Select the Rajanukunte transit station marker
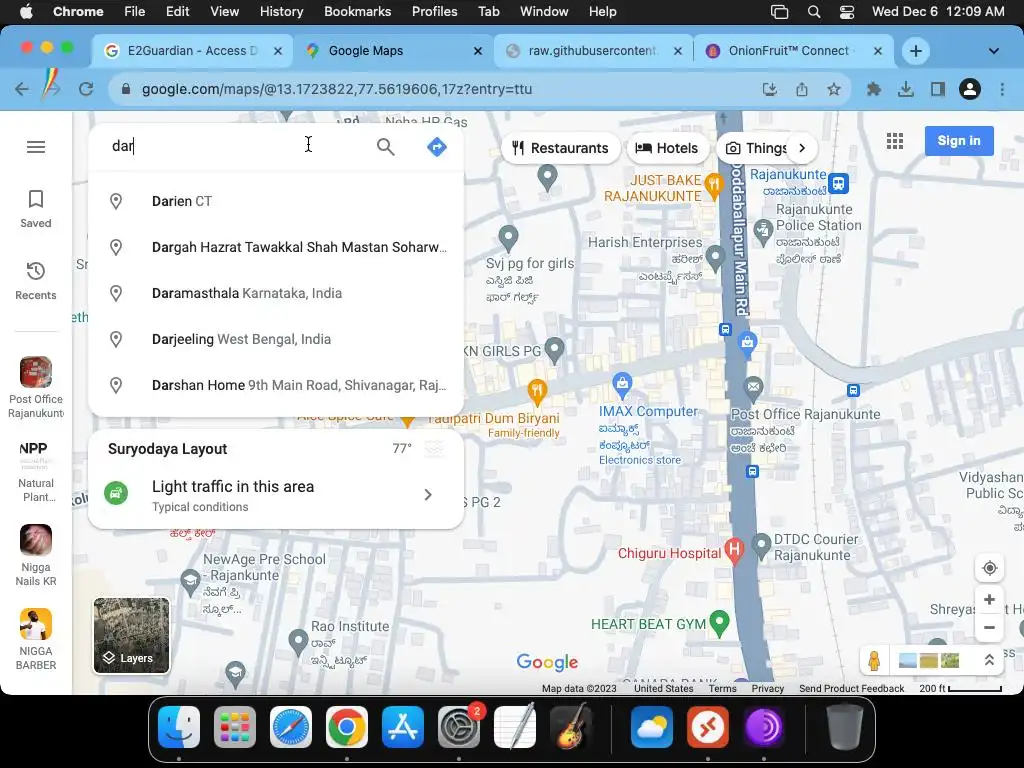The height and width of the screenshot is (768, 1024). tap(839, 184)
